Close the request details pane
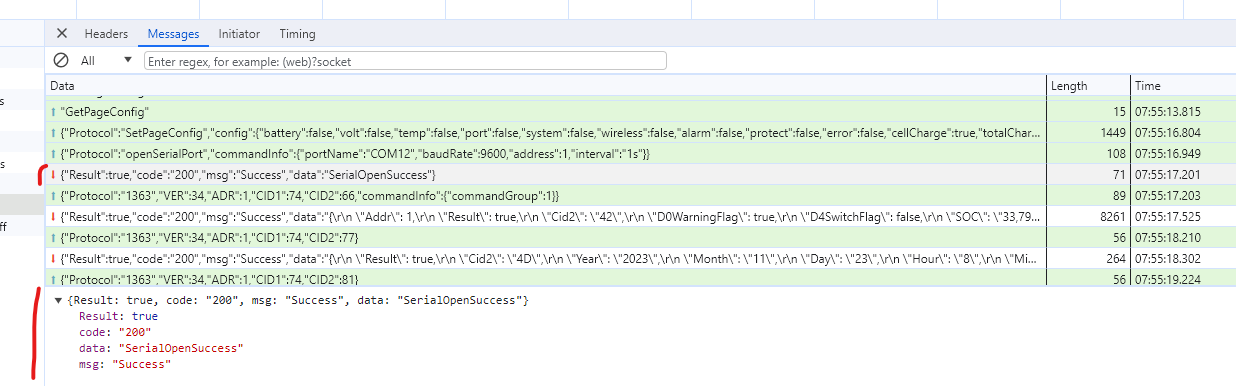Viewport: 1236px width, 386px height. tap(61, 34)
